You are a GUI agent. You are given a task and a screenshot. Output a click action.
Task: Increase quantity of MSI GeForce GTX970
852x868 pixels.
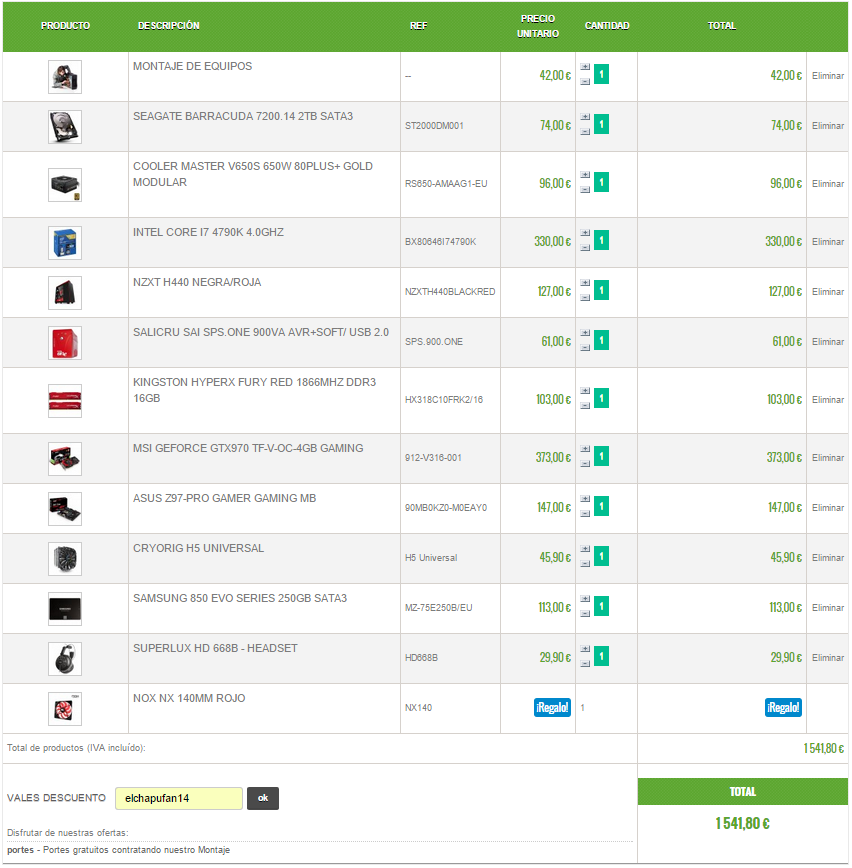coord(585,449)
